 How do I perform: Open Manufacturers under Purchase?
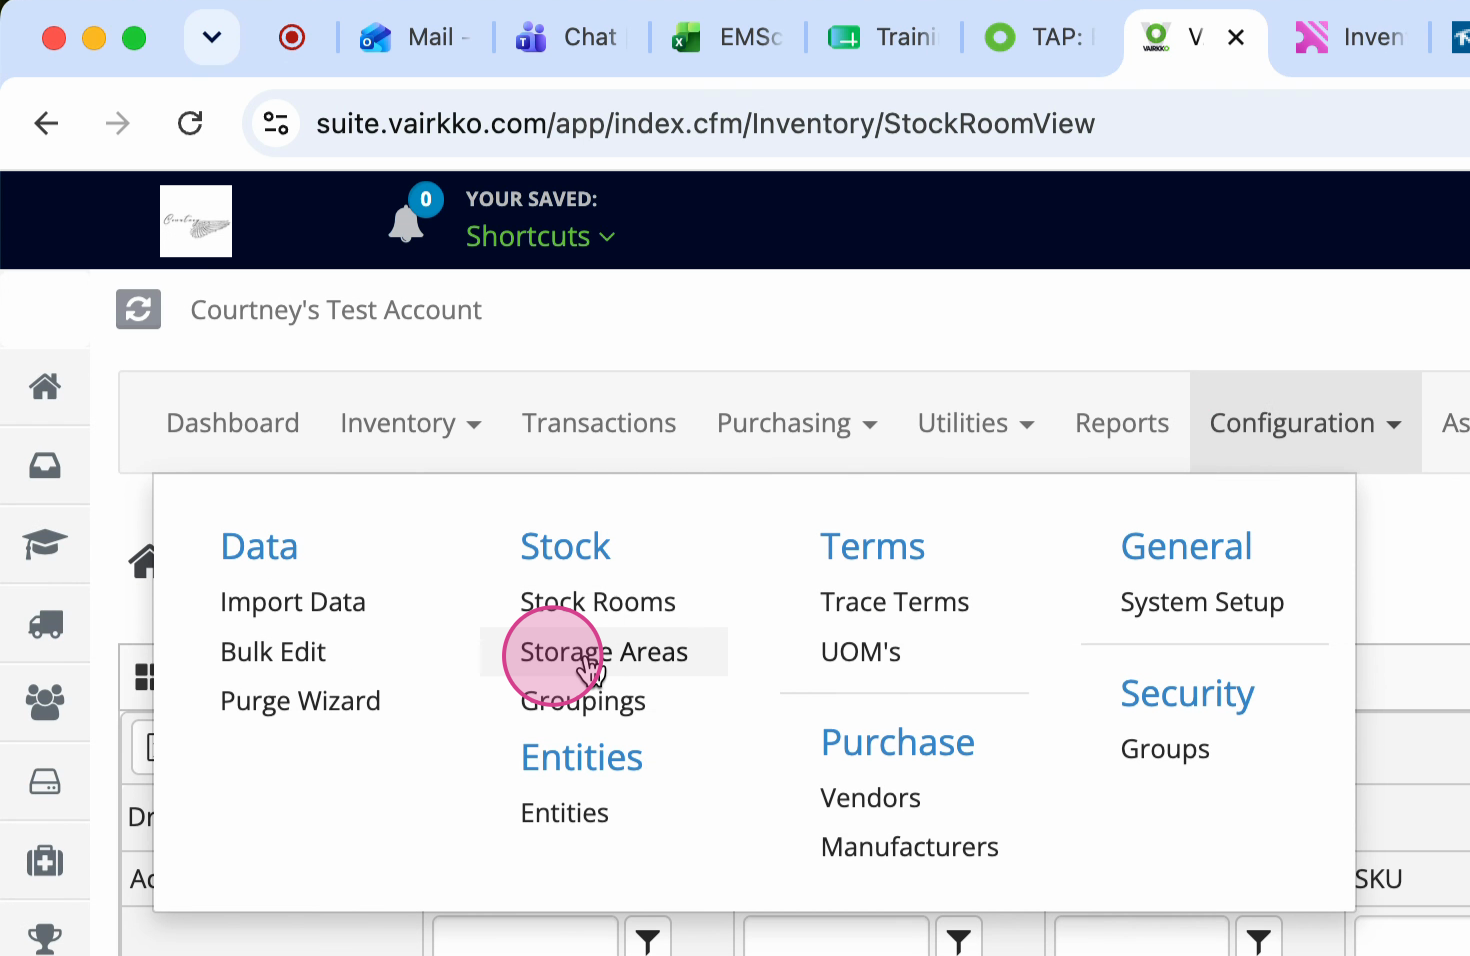(909, 847)
